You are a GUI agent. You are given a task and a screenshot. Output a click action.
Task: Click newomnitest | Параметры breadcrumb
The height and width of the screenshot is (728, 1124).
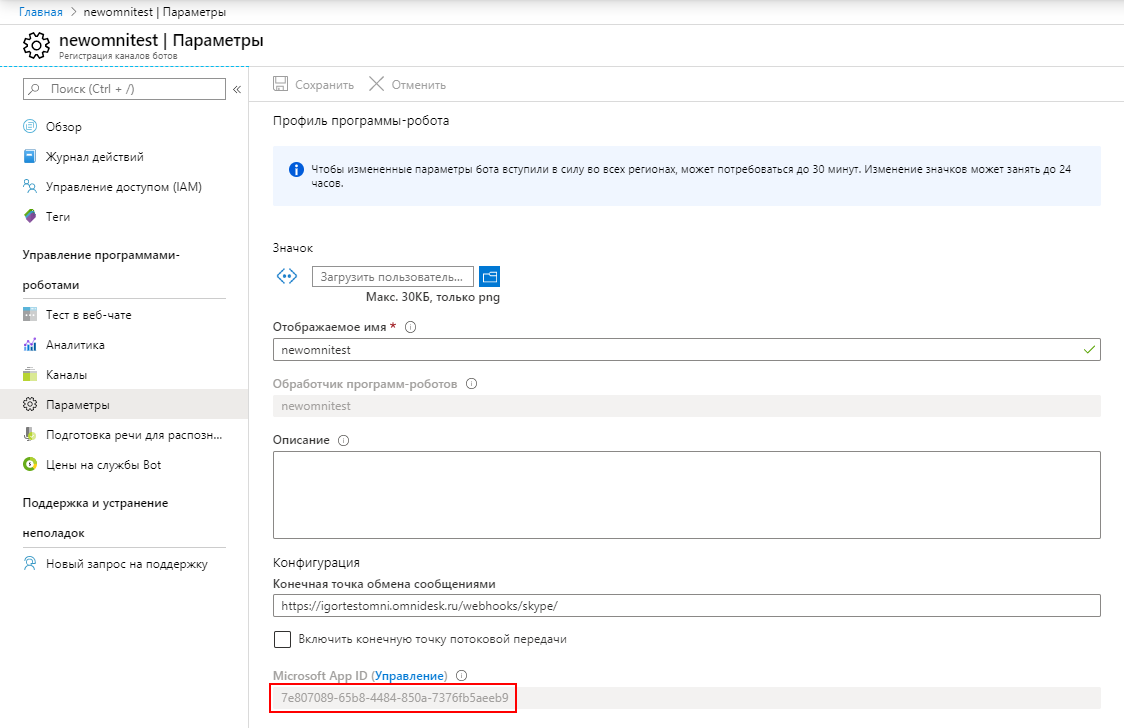[x=155, y=11]
